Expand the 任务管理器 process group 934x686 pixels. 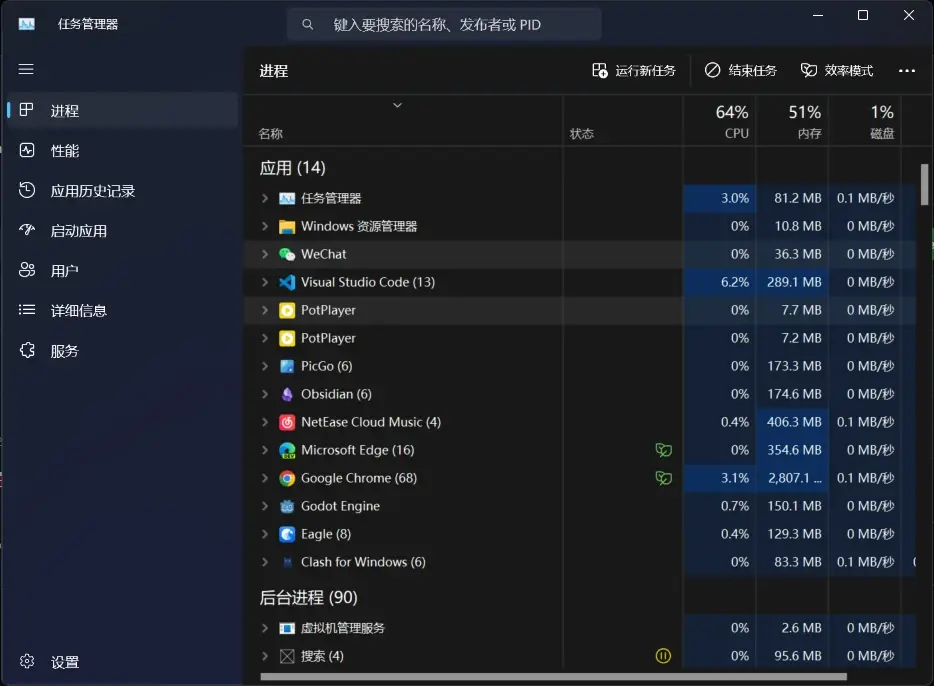pos(265,198)
